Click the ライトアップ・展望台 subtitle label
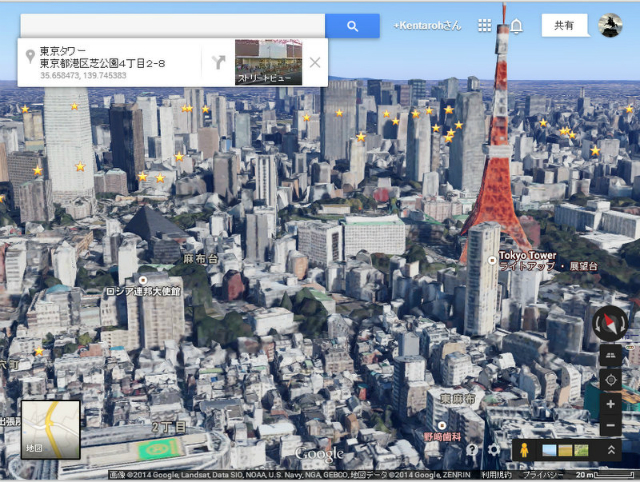The image size is (640, 482). tap(548, 267)
